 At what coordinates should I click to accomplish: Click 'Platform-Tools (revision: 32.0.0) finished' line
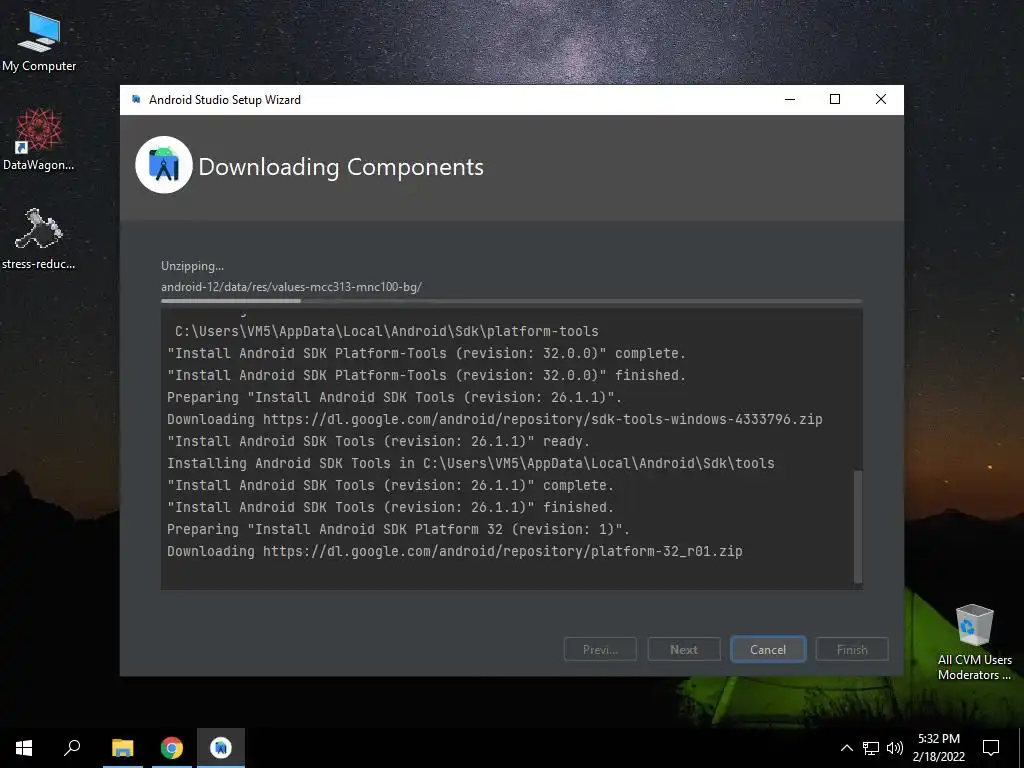coord(426,376)
